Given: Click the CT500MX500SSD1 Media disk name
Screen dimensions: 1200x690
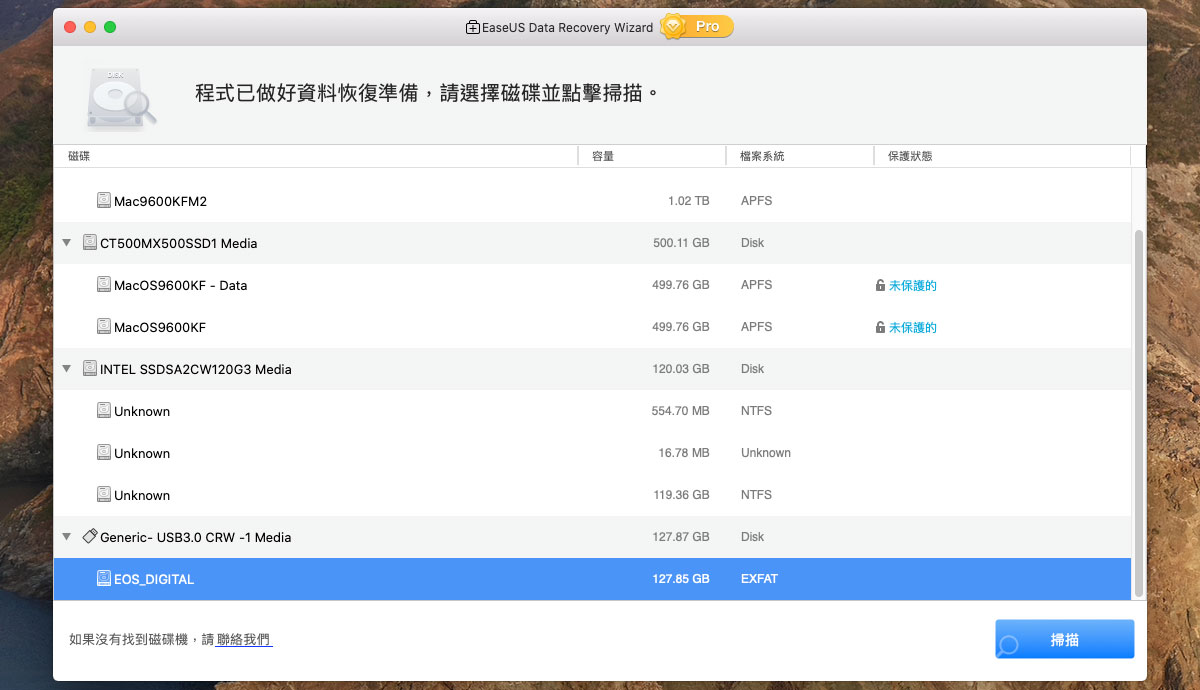Looking at the screenshot, I should (x=179, y=243).
